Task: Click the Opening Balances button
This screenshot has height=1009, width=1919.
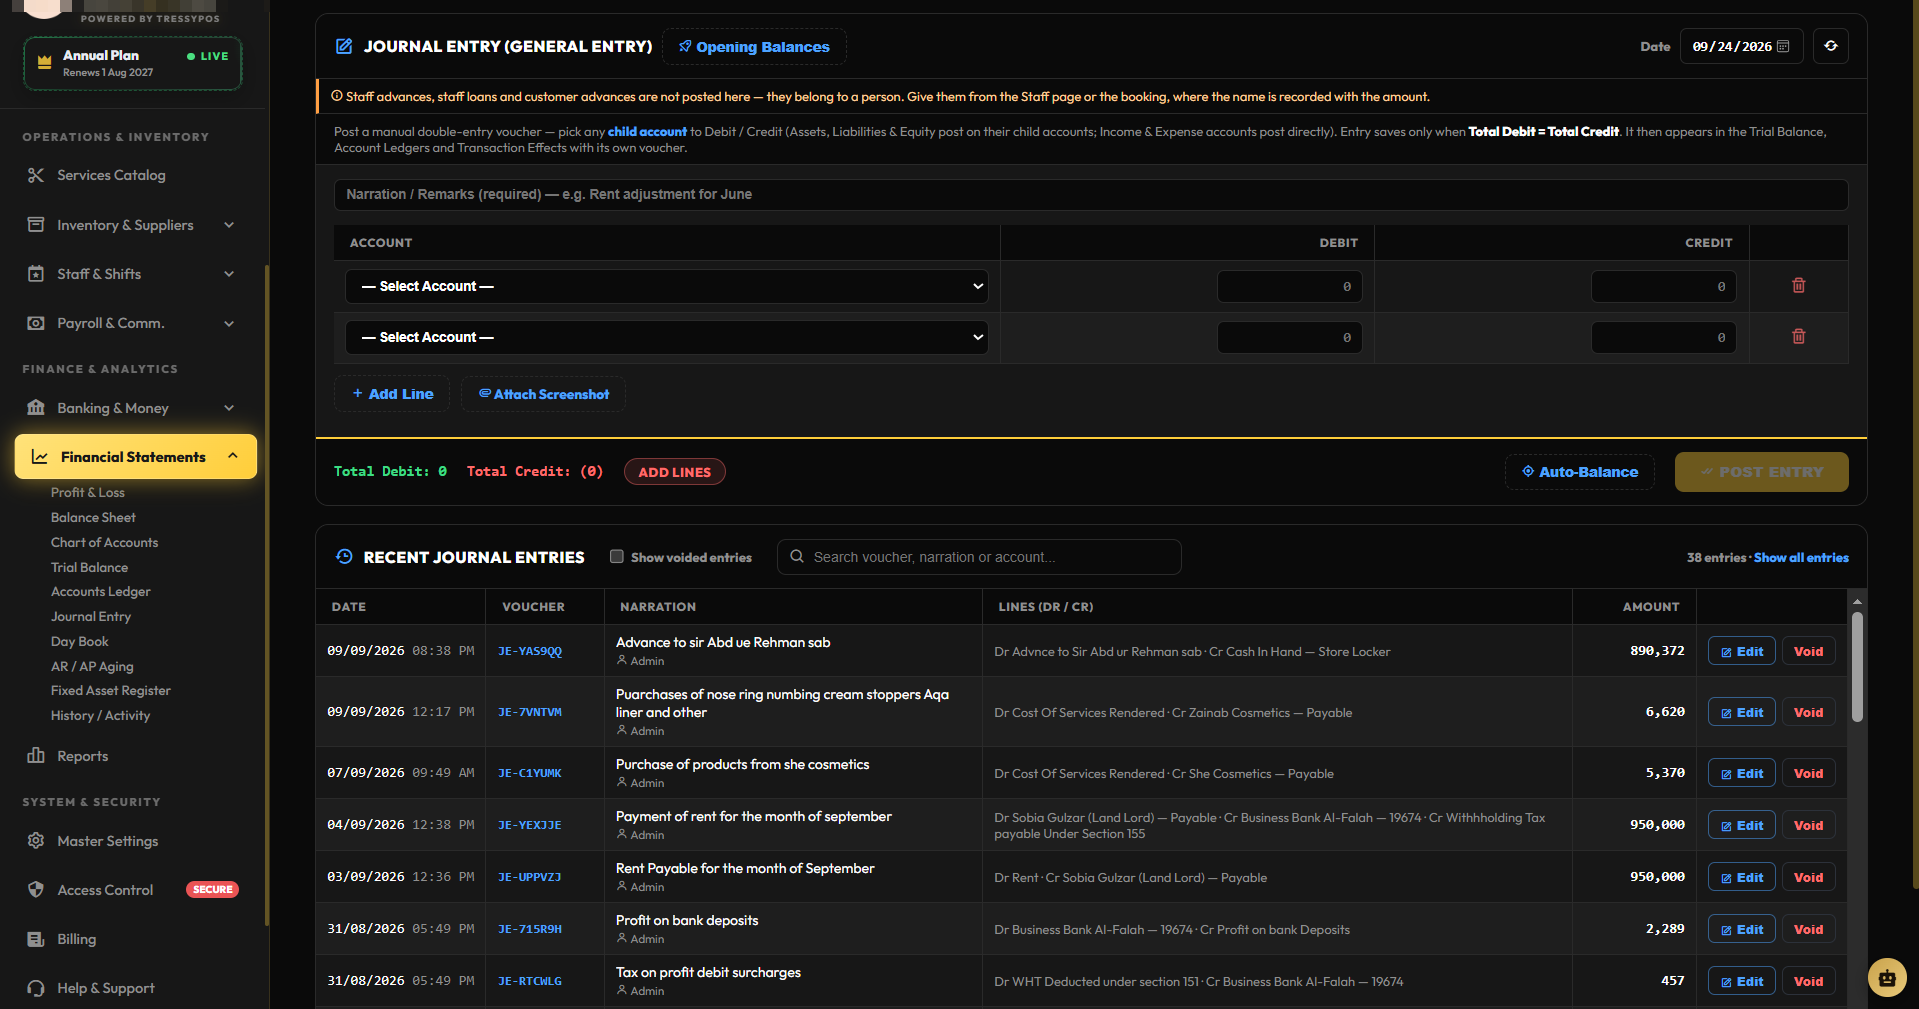Action: pos(754,47)
